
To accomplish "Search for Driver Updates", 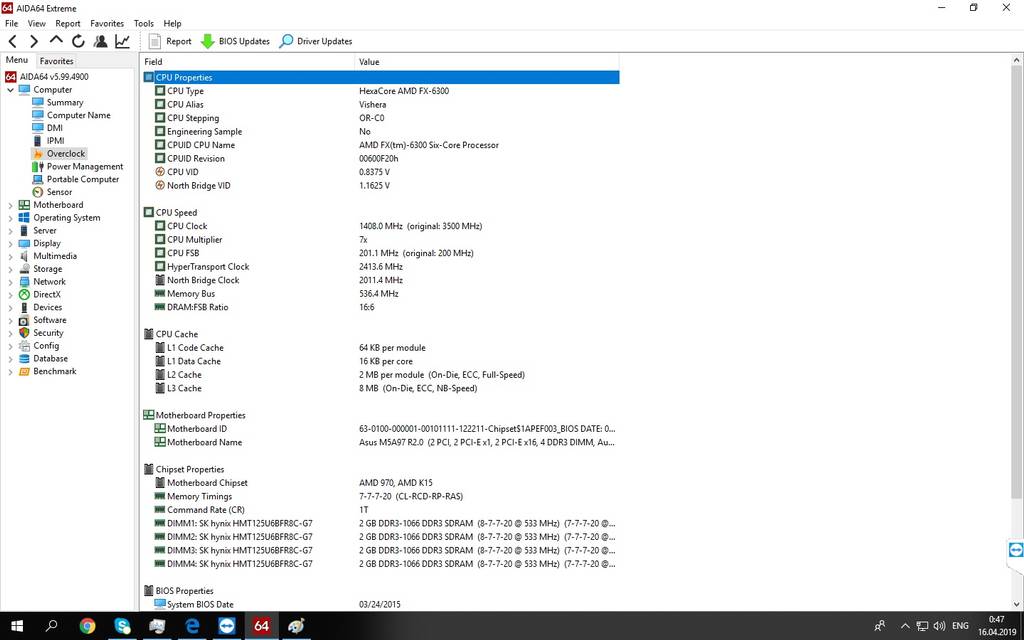I will click(315, 41).
